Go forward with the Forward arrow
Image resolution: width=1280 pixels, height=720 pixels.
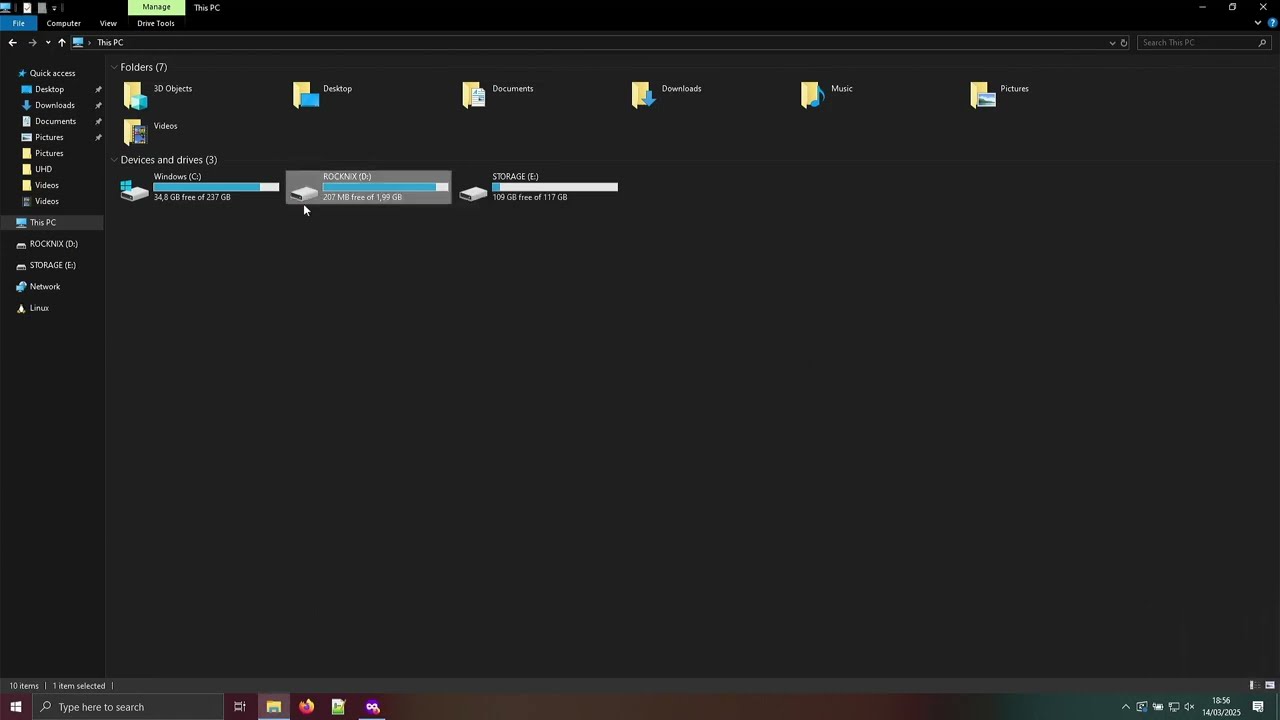point(32,43)
